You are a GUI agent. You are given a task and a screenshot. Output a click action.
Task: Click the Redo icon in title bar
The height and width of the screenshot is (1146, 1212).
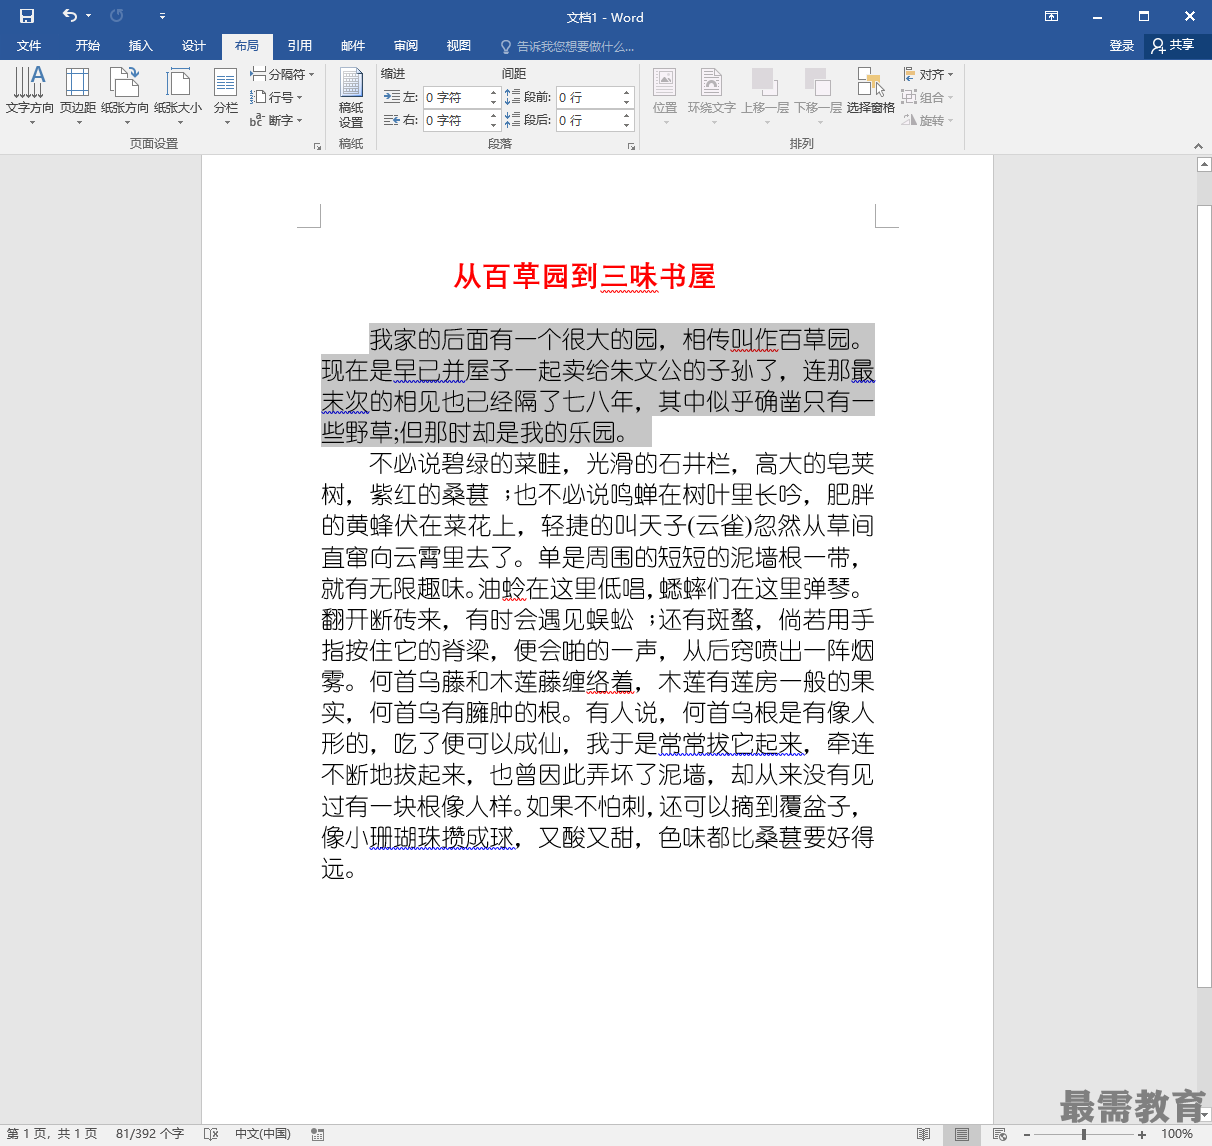coord(117,16)
